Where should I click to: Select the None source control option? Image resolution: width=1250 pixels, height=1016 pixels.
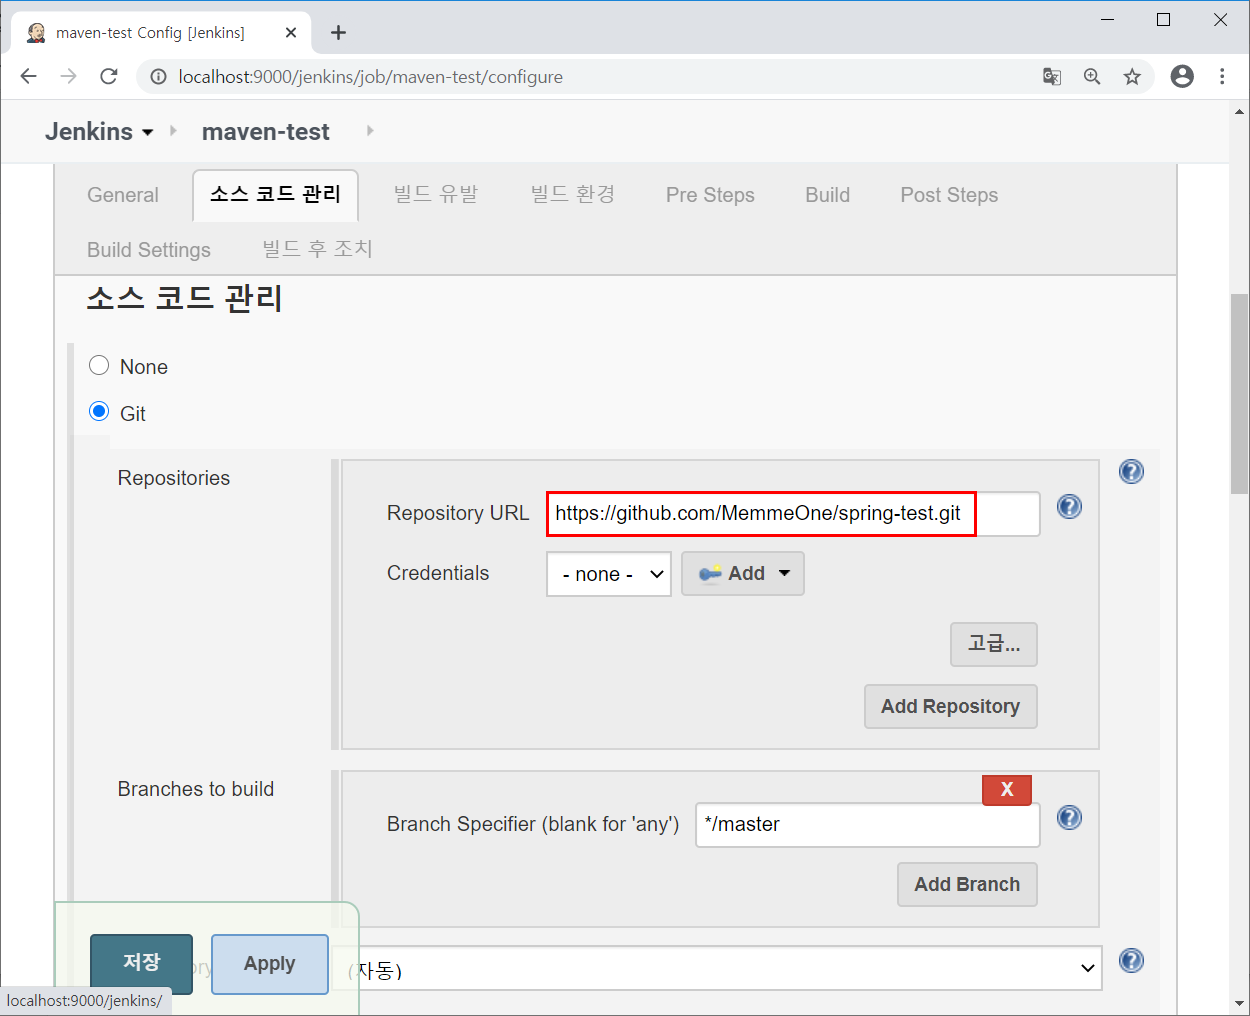coord(99,365)
